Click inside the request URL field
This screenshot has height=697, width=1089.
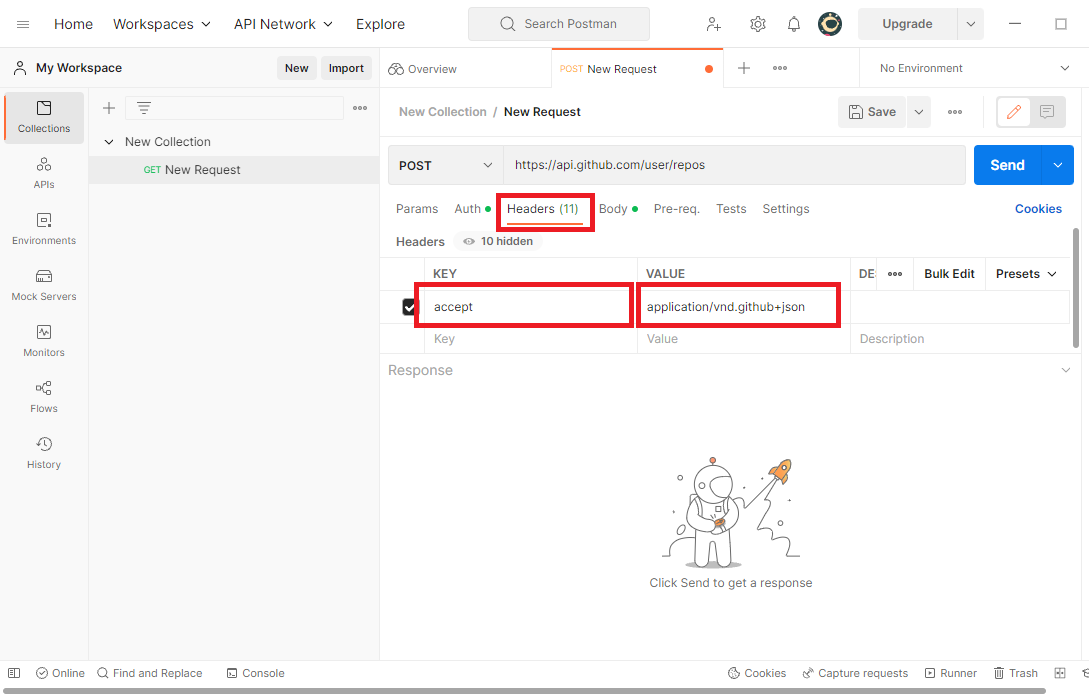point(700,164)
